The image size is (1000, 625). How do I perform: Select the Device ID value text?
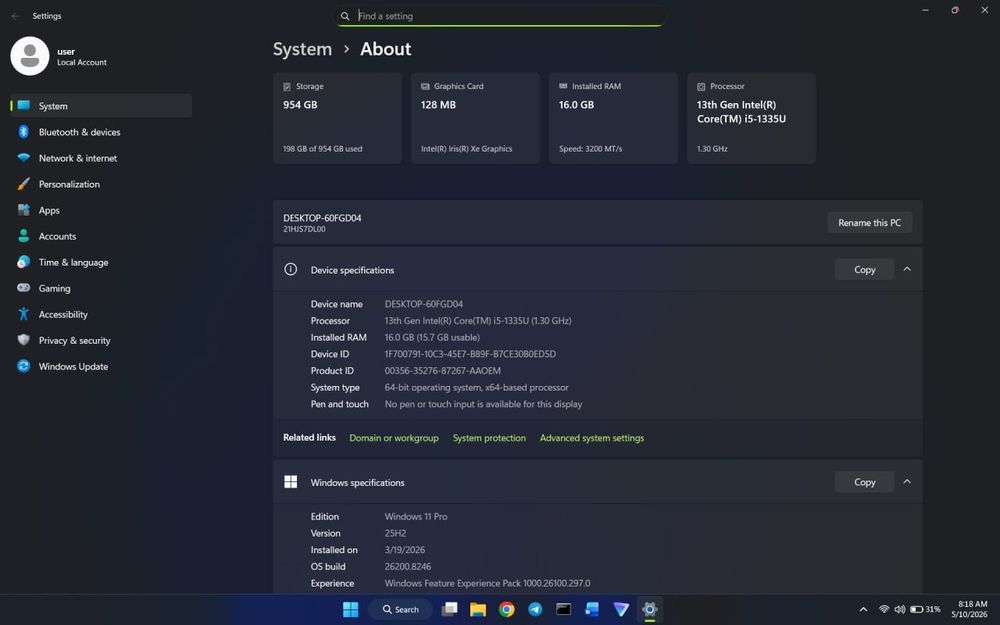(470, 354)
